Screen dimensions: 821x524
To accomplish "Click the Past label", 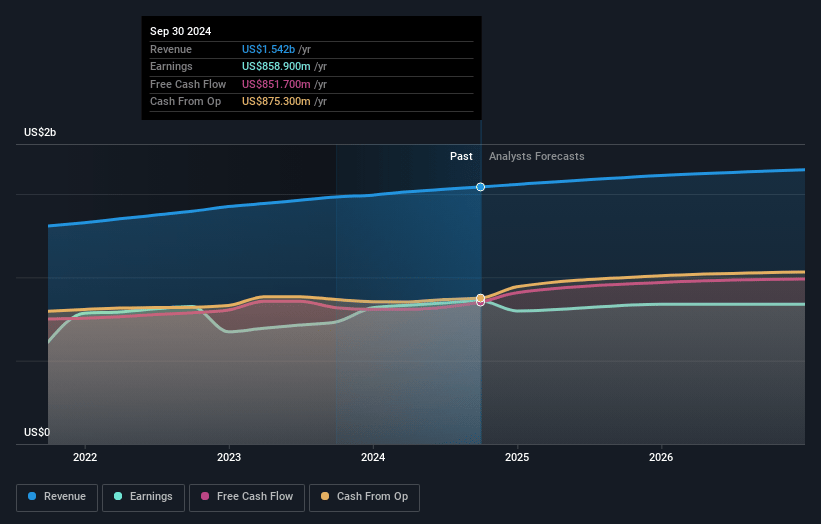I will tap(461, 156).
